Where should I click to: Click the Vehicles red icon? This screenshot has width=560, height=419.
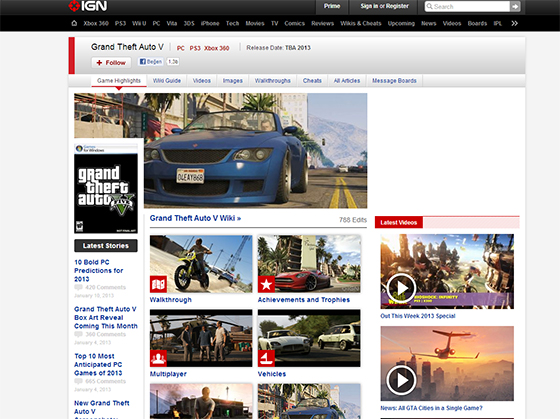point(266,358)
